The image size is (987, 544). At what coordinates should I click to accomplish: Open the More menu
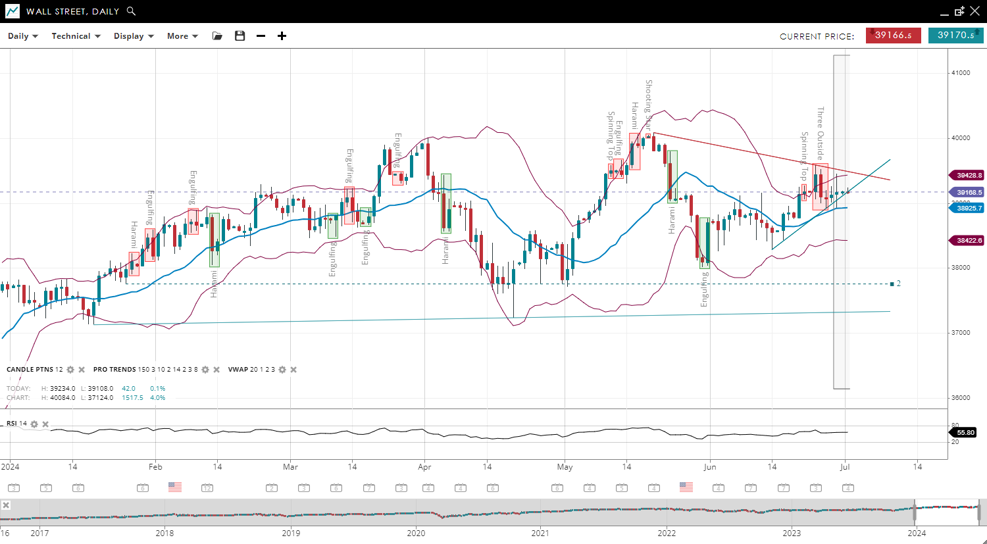pyautogui.click(x=182, y=36)
